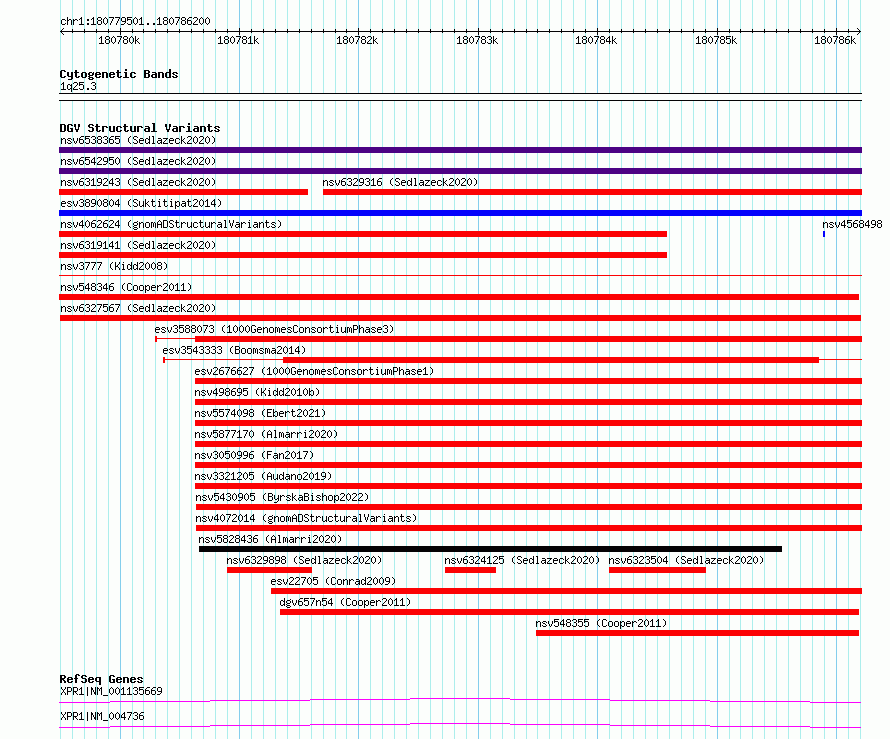Click the 180781k ruler tick label
This screenshot has width=890, height=739.
coord(238,40)
